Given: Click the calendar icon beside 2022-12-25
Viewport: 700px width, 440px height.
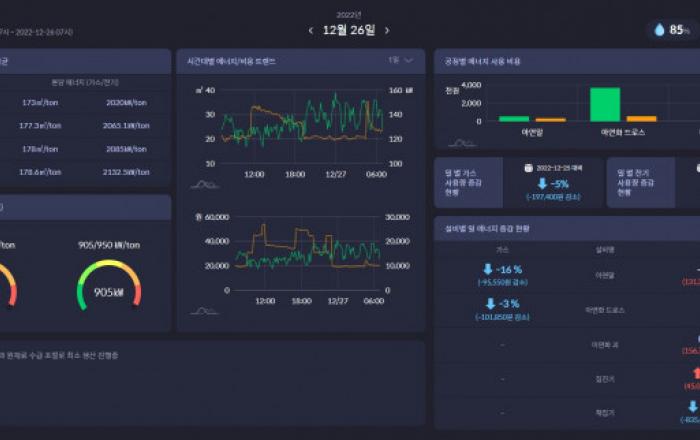Looking at the screenshot, I should (529, 168).
